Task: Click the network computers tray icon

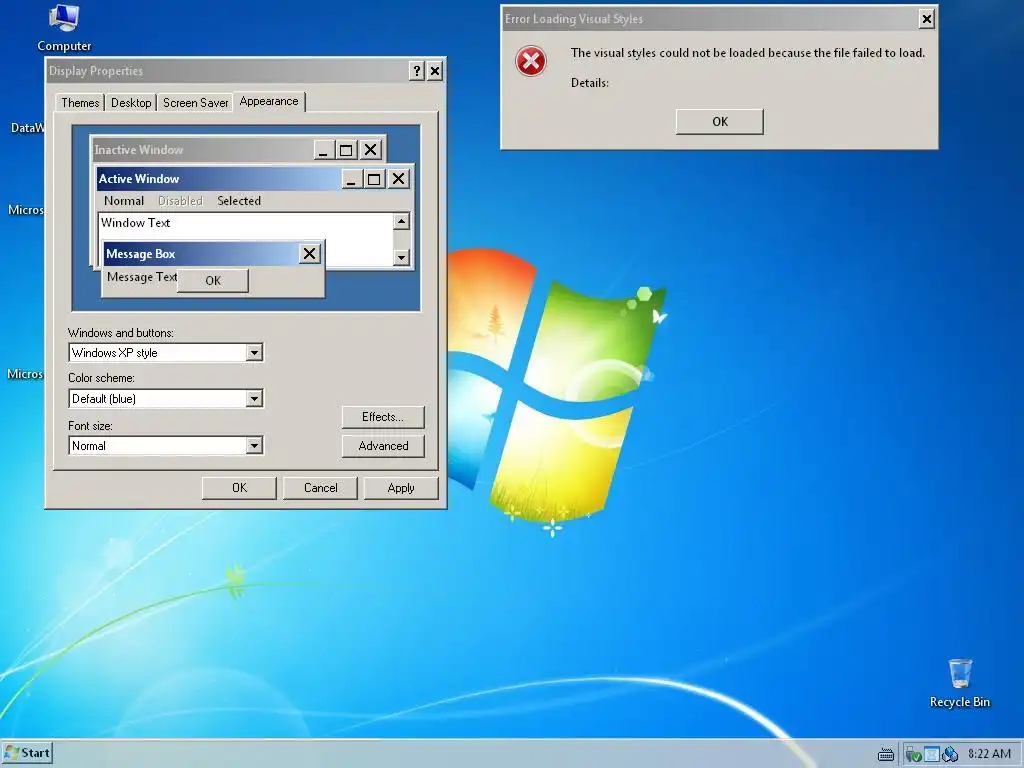Action: (x=950, y=754)
